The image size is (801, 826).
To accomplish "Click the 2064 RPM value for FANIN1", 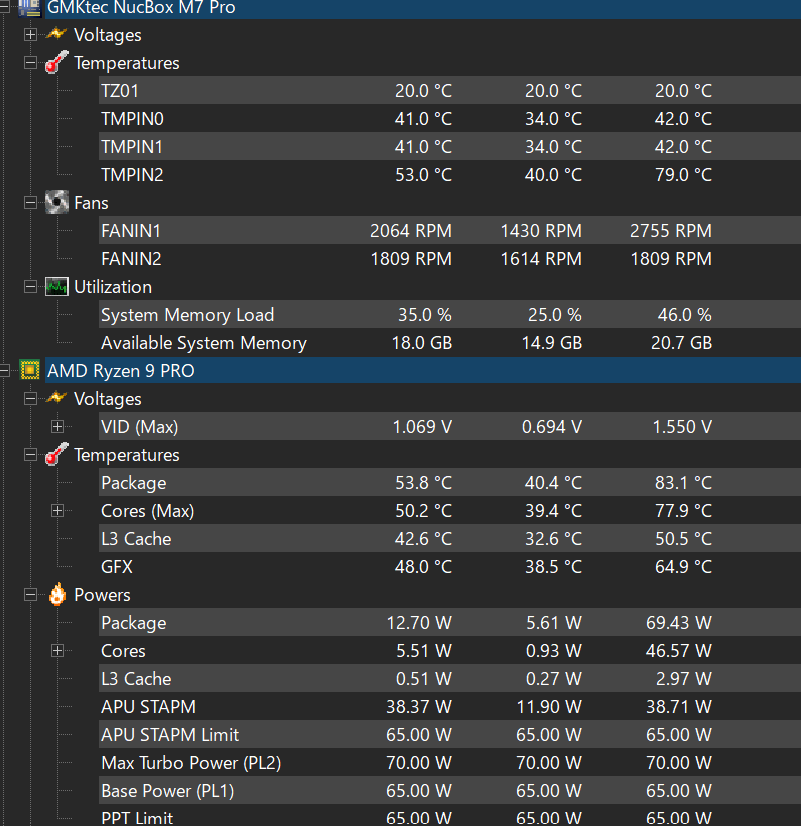I will tap(411, 231).
